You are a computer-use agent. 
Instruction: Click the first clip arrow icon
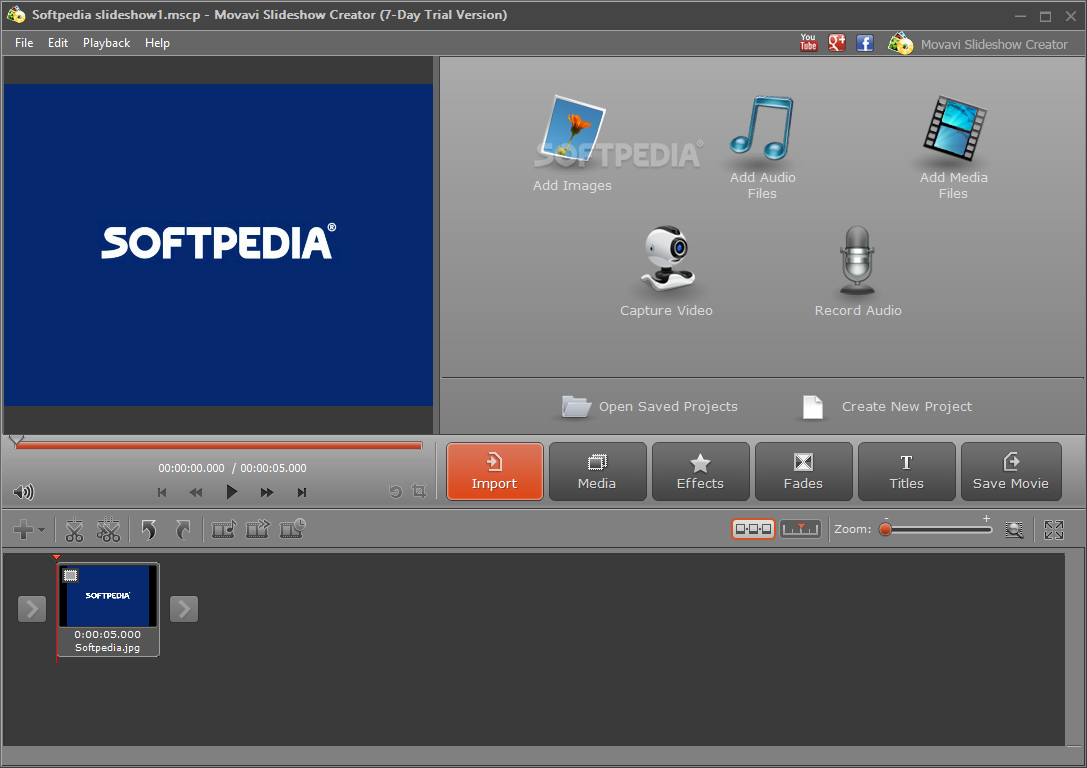pyautogui.click(x=224, y=530)
